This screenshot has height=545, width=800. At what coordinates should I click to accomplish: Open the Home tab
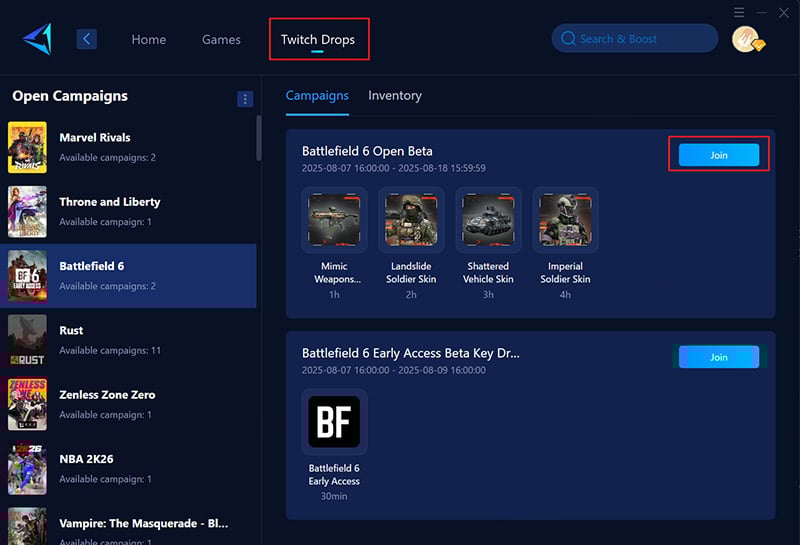coord(148,39)
